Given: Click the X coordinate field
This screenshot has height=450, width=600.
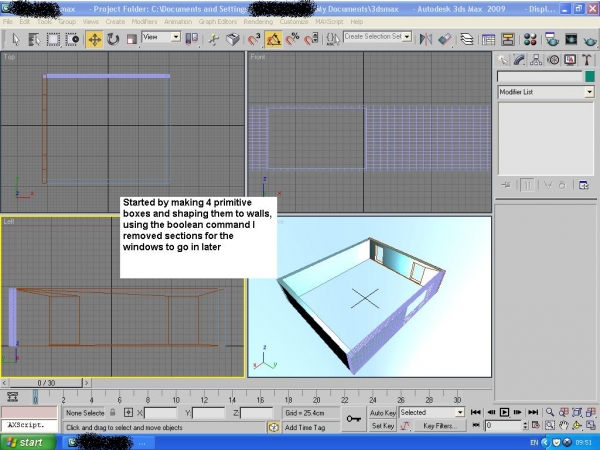Looking at the screenshot, I should 160,413.
